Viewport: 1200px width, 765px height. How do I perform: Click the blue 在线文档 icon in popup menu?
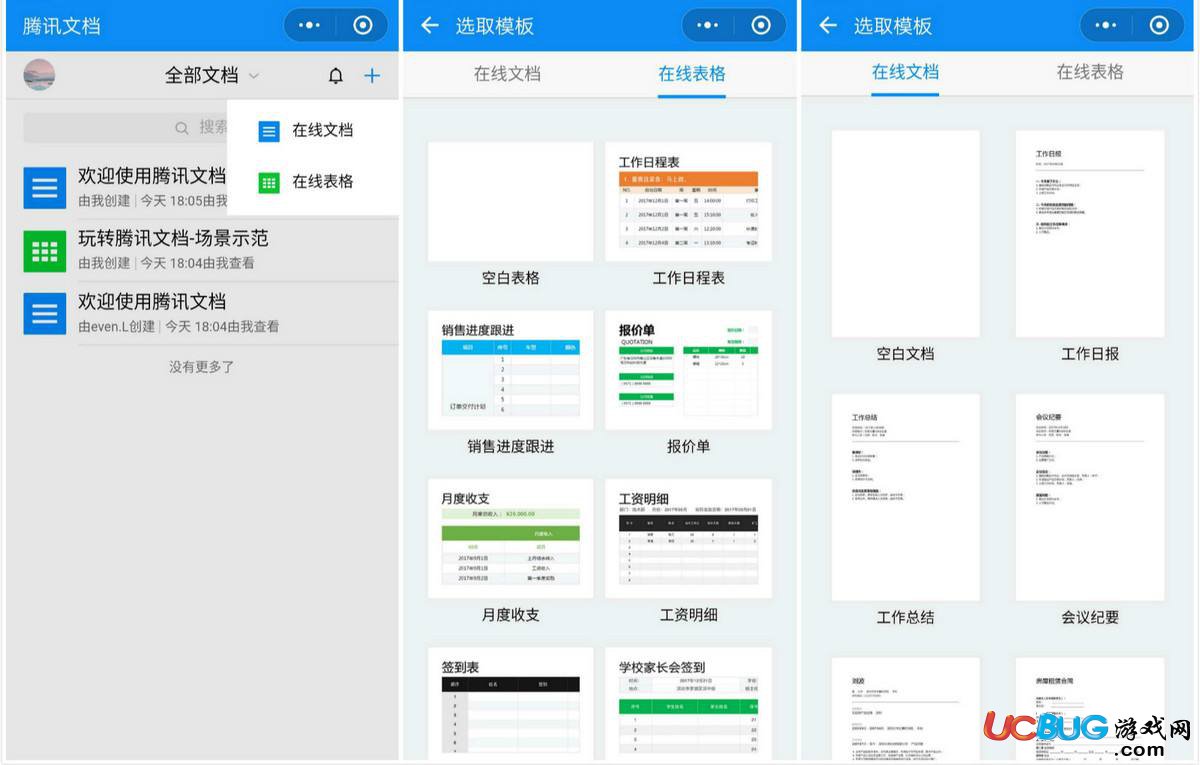pos(269,130)
